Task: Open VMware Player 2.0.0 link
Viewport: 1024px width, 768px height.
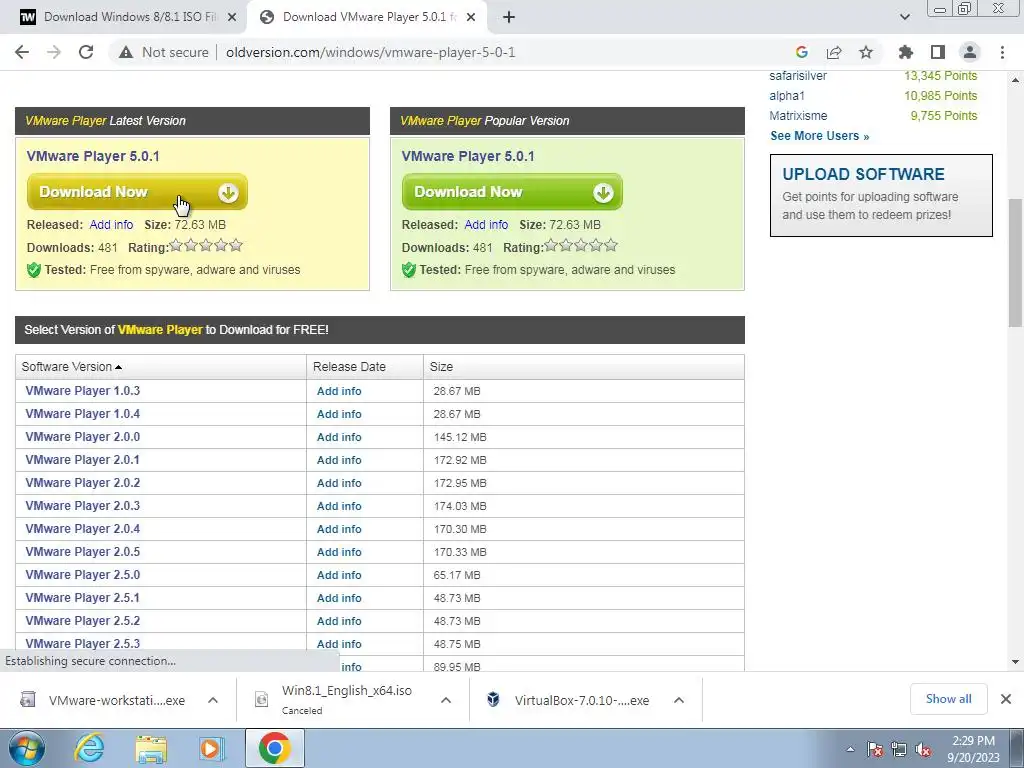Action: pos(82,437)
